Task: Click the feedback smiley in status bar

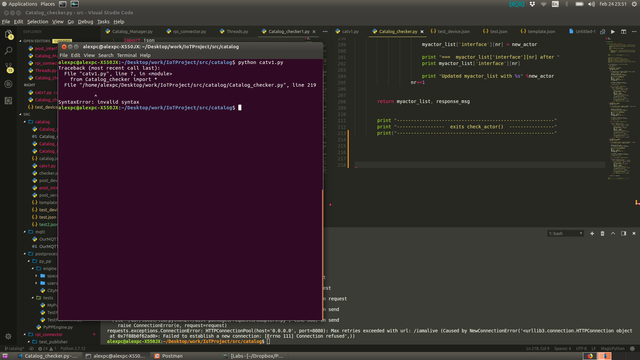Action: (632, 349)
